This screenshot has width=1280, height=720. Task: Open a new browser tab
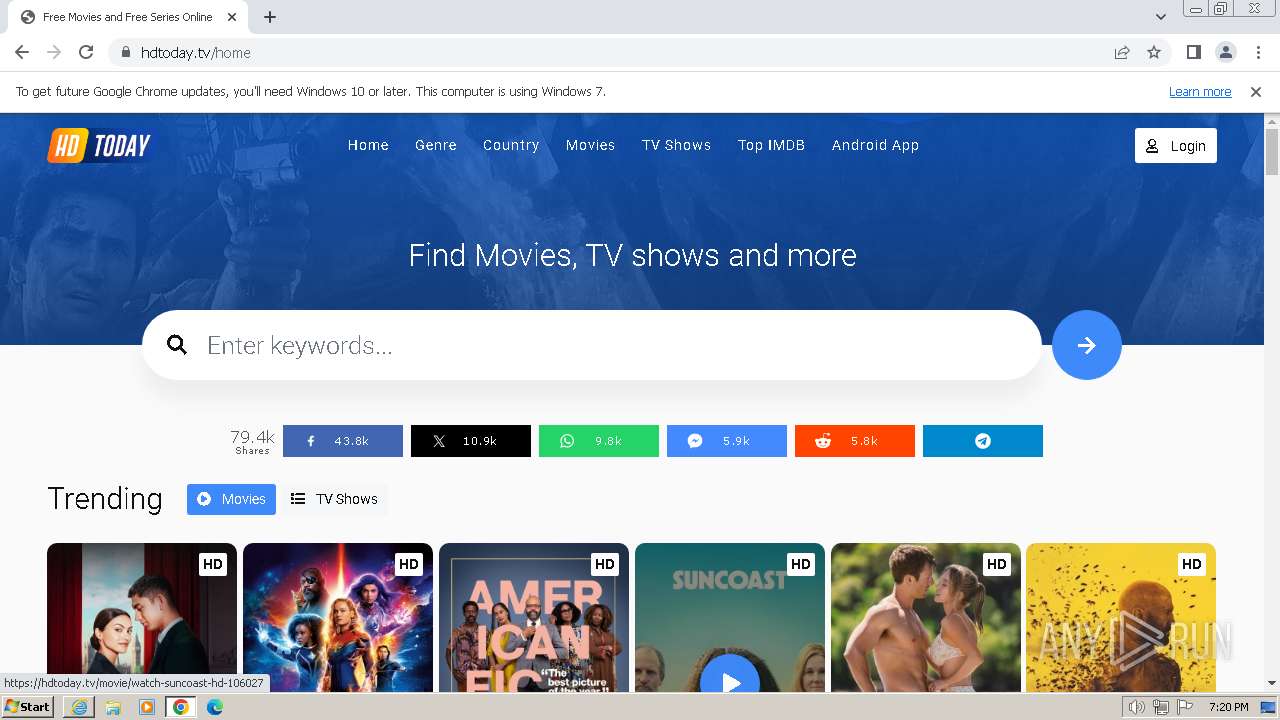click(x=270, y=17)
